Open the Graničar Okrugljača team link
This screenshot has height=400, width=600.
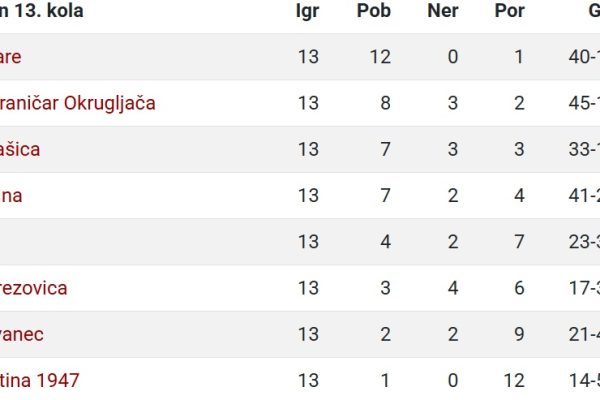pos(77,103)
